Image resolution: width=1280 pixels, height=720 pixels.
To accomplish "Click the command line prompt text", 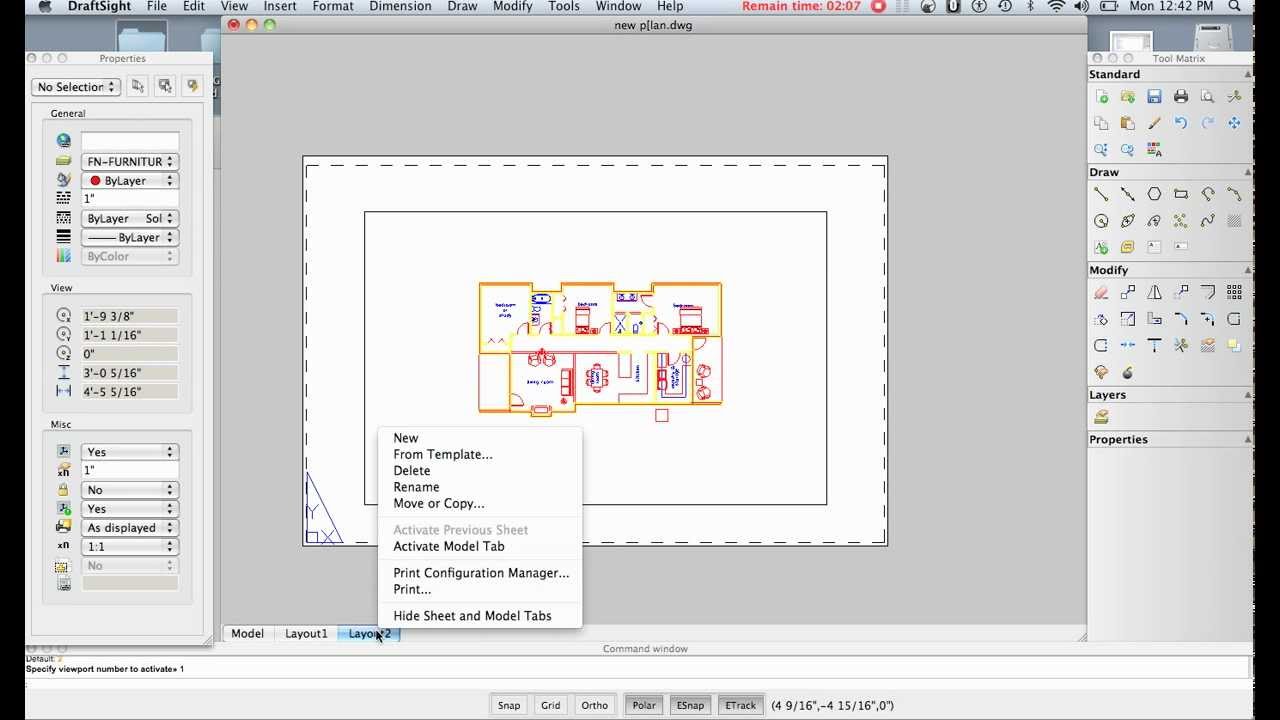I will (x=105, y=669).
